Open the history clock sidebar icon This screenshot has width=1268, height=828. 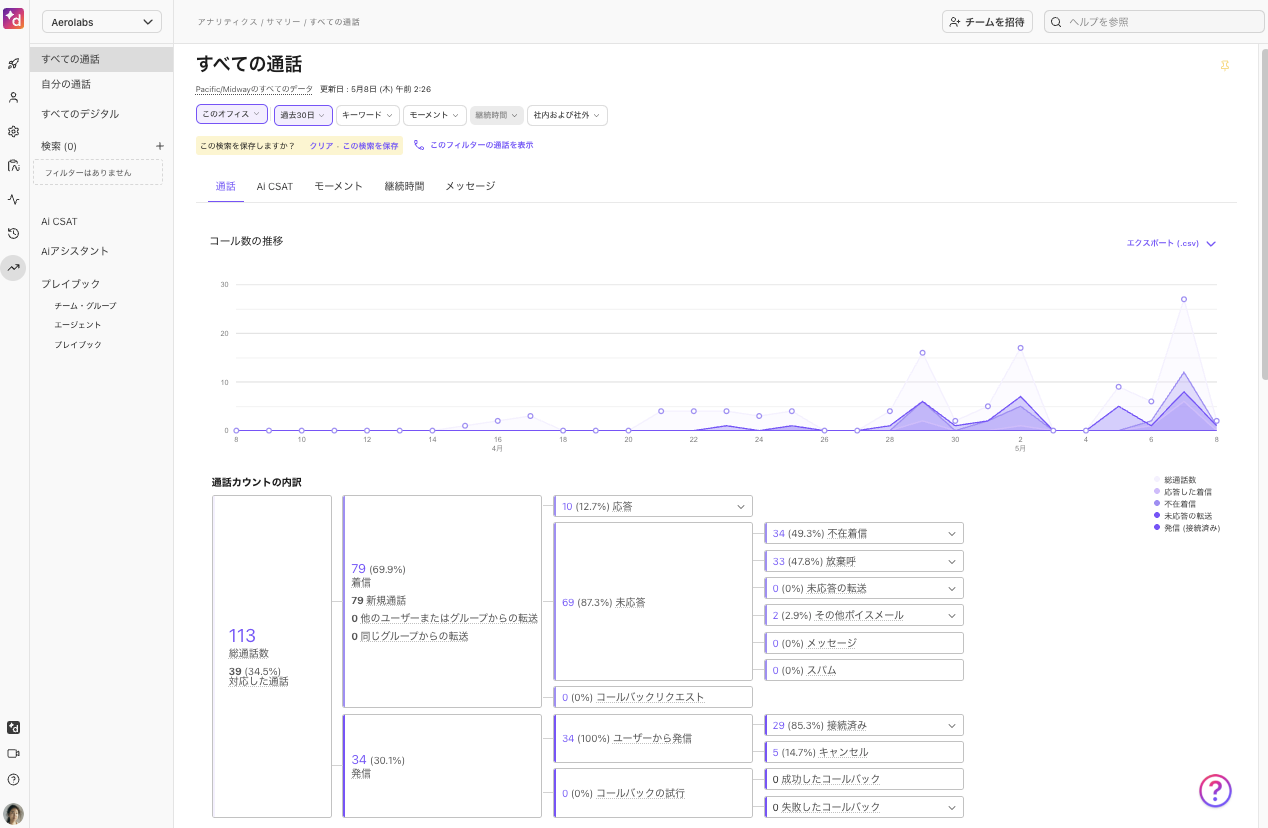pyautogui.click(x=14, y=233)
